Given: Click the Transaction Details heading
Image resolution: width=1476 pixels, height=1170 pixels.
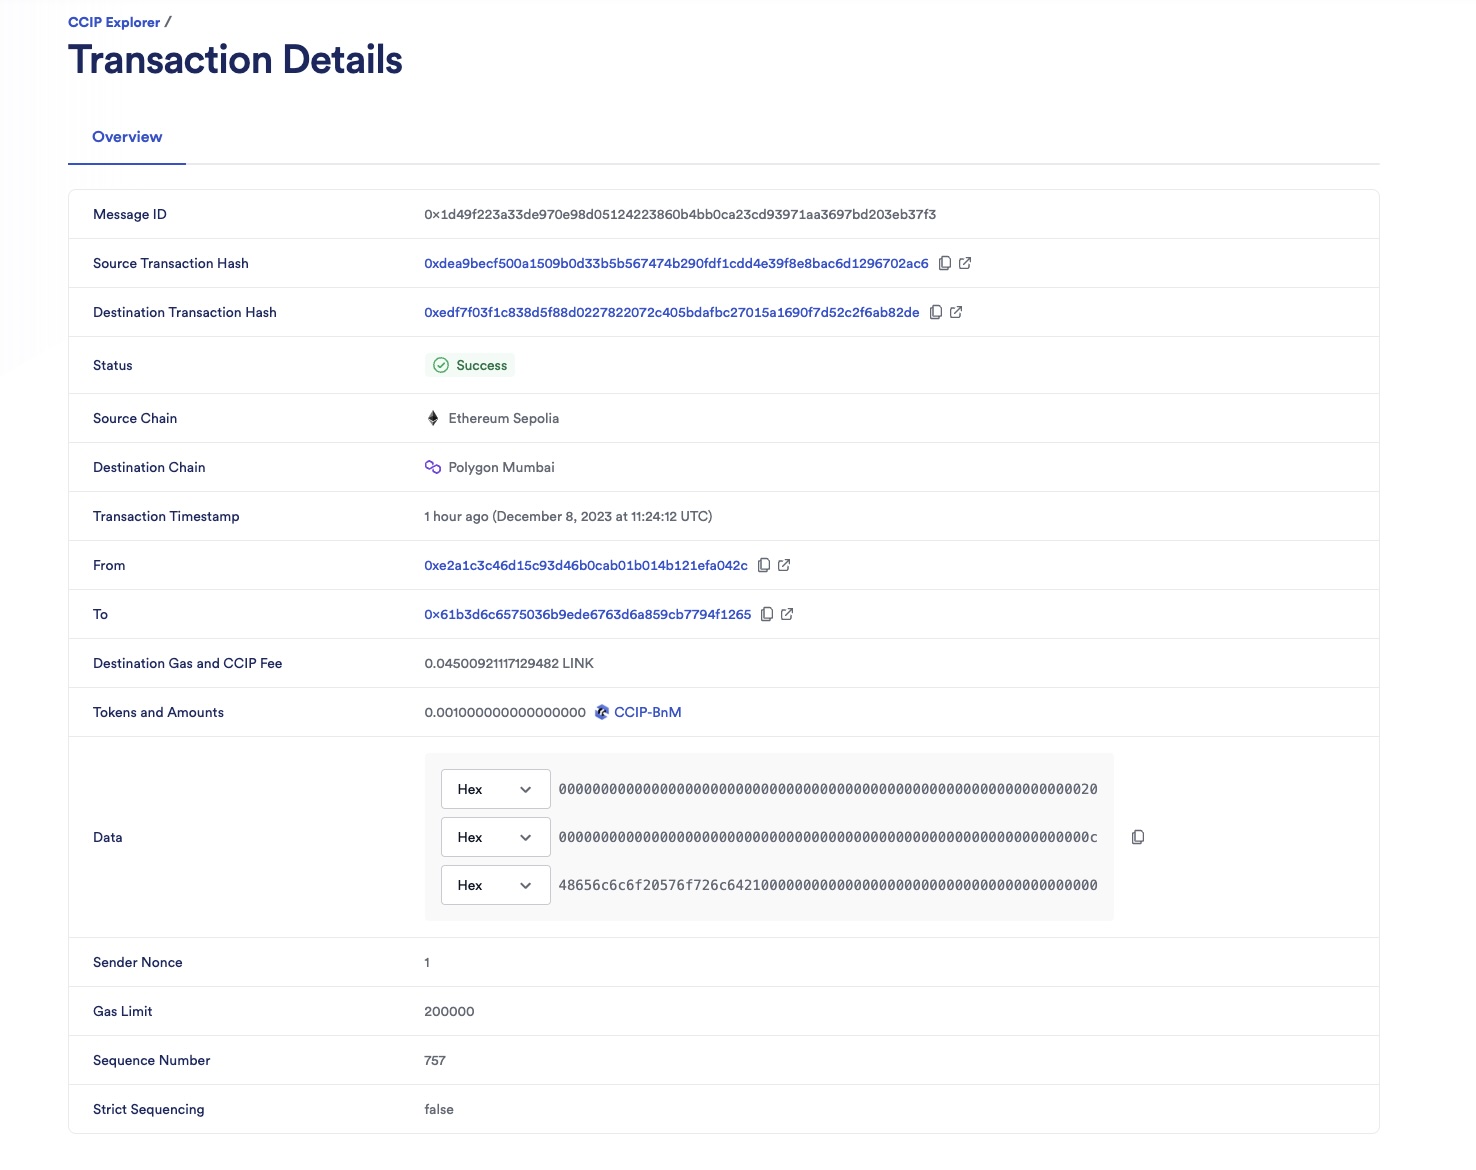Looking at the screenshot, I should [x=235, y=60].
